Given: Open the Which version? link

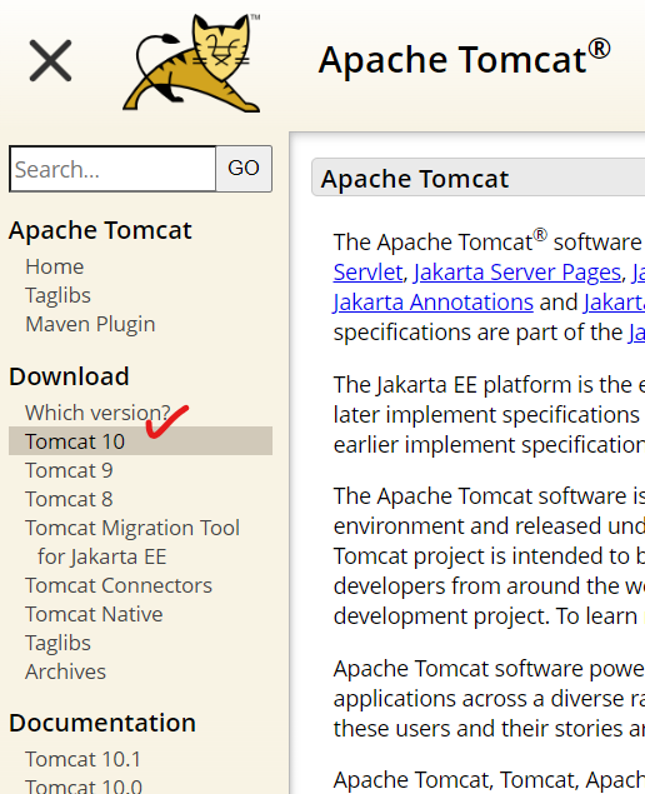Looking at the screenshot, I should click(98, 412).
